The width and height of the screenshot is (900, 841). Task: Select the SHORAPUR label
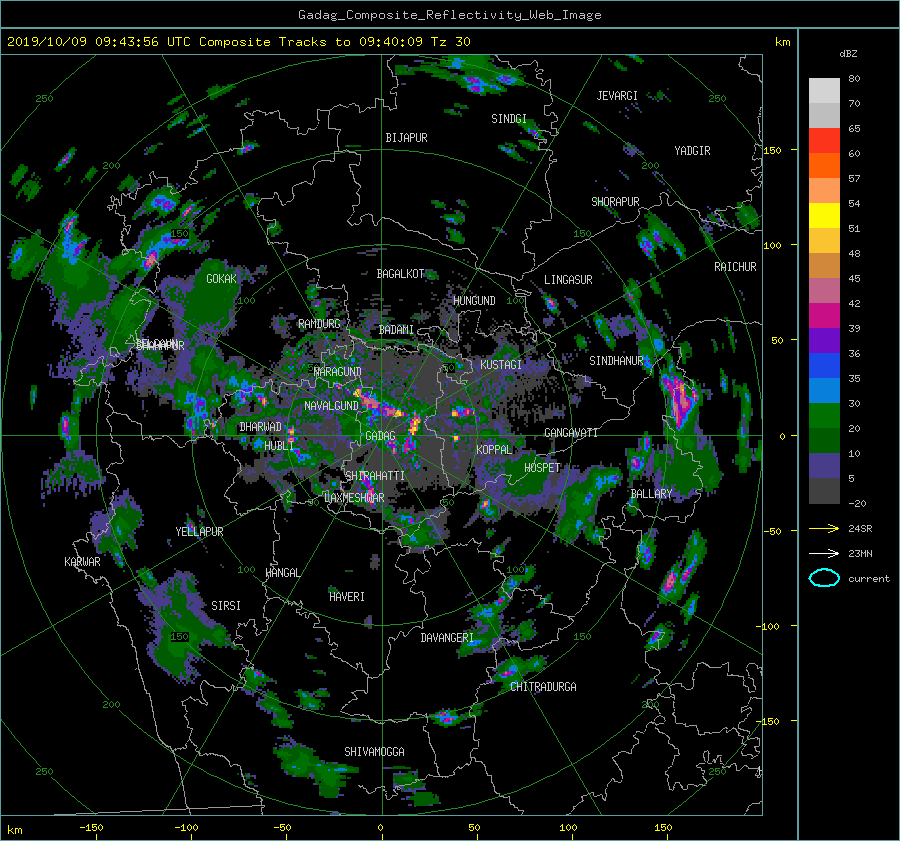point(615,202)
